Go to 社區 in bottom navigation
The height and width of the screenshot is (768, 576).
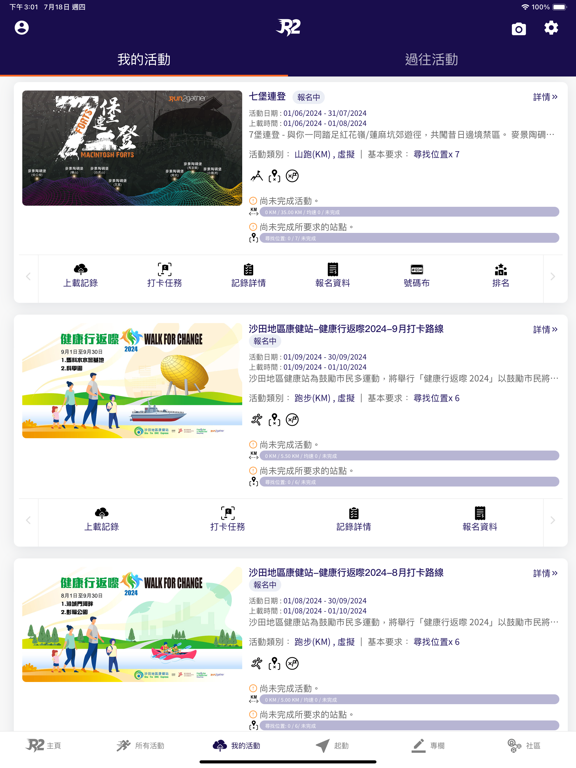[x=524, y=745]
